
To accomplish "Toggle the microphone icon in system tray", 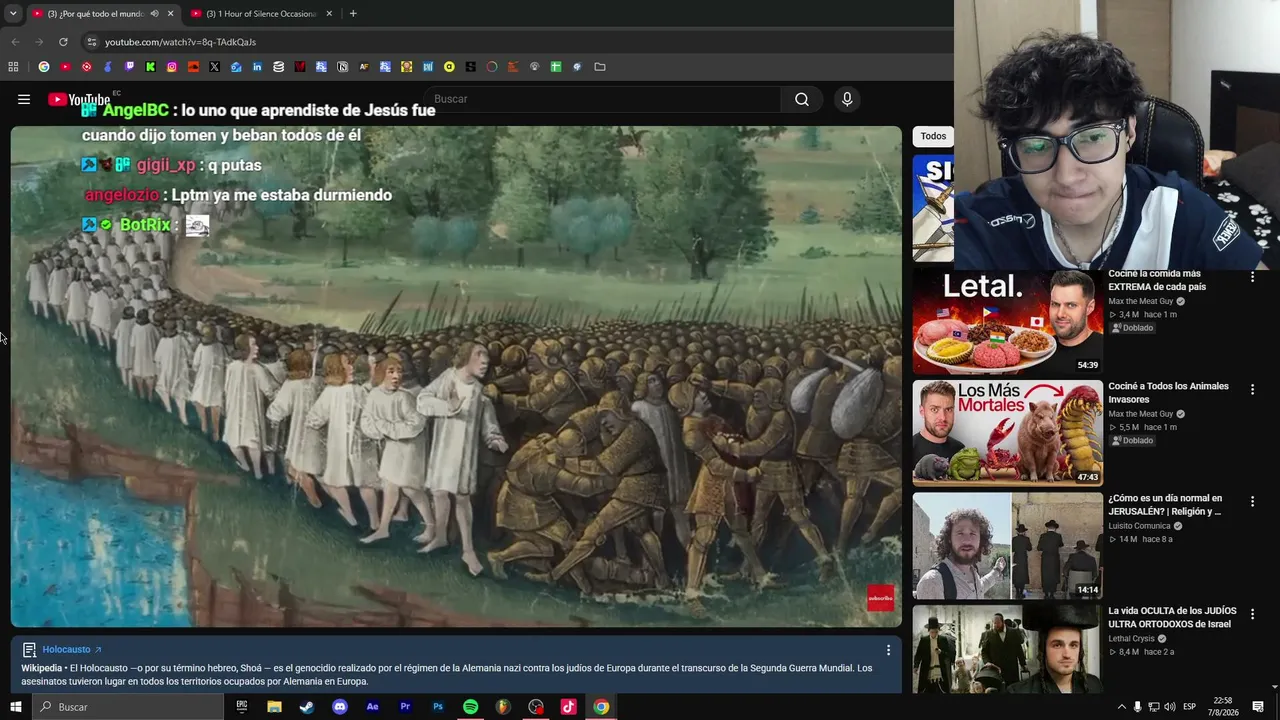I will (1137, 707).
